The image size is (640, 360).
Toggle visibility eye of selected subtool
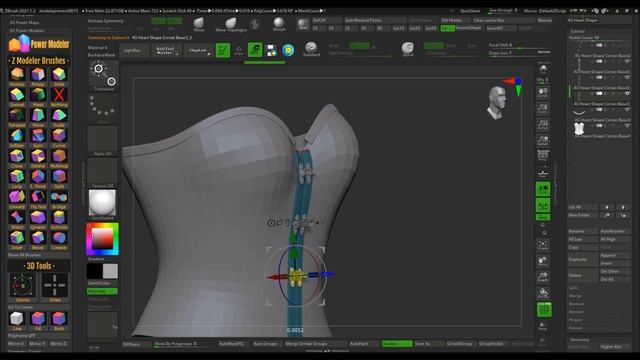627,93
